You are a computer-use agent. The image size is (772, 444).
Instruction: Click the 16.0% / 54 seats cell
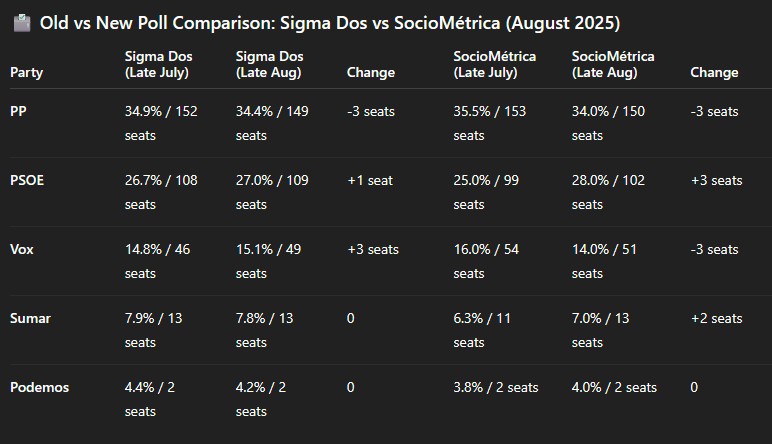[x=486, y=261]
